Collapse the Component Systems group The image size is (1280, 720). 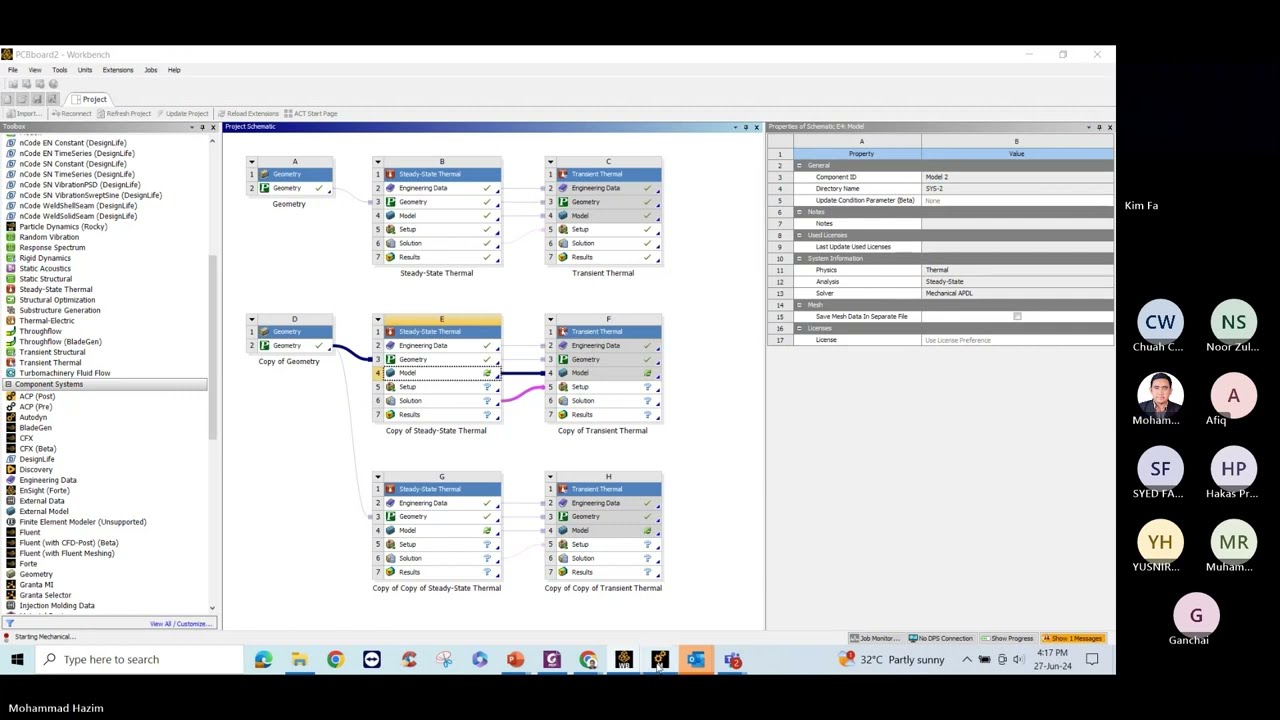8,384
